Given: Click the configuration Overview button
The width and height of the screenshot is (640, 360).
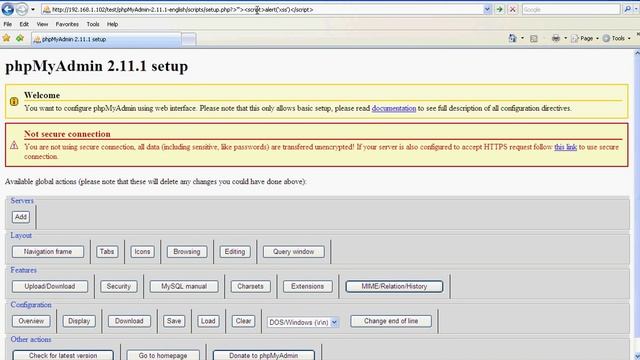Looking at the screenshot, I should click(31, 321).
